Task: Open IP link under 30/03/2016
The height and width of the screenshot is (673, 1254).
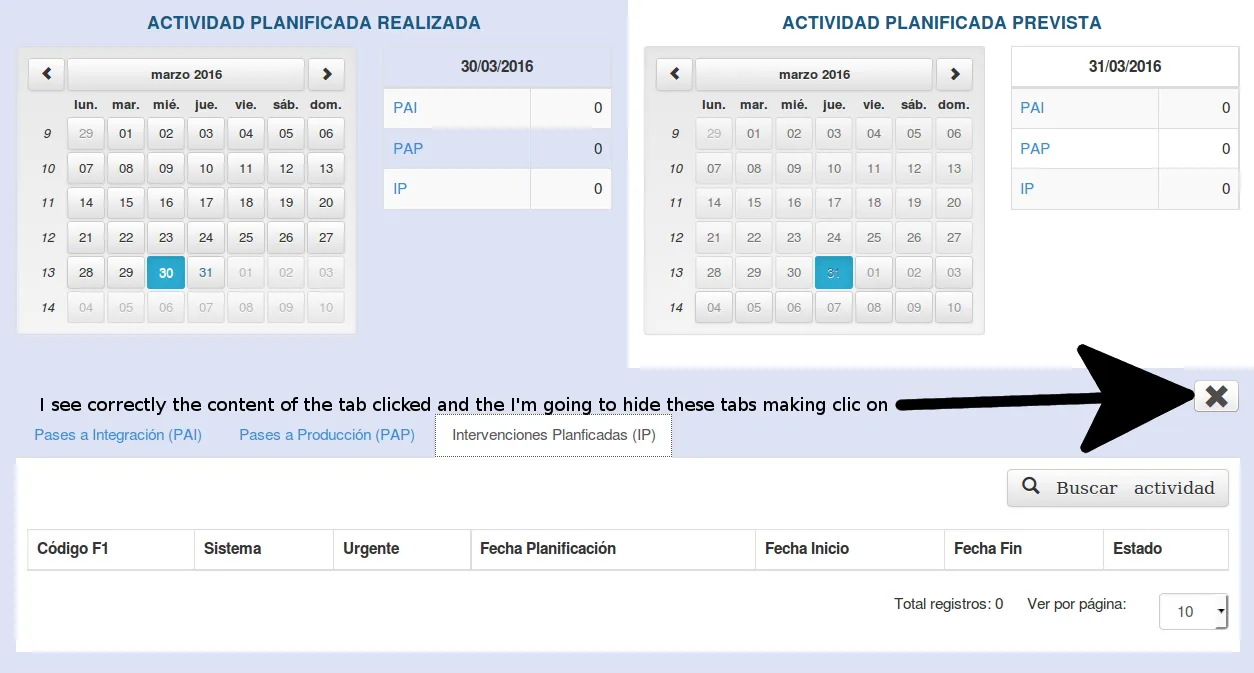Action: [x=400, y=188]
